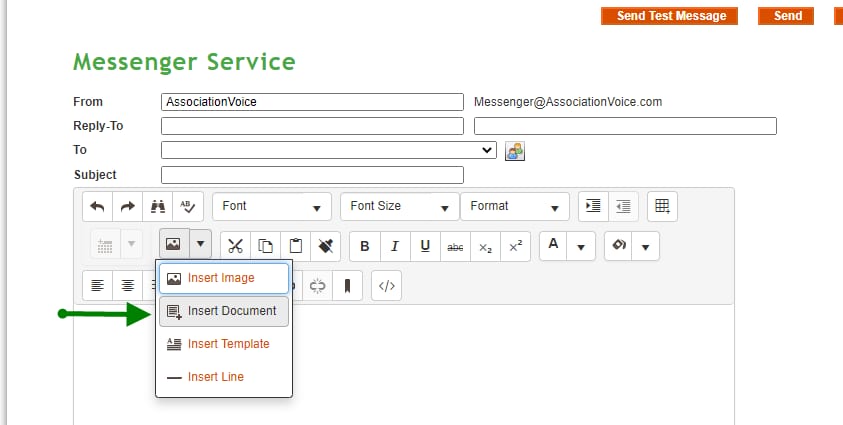Viewport: 843px width, 425px height.
Task: Click the Copy icon
Action: [x=266, y=246]
